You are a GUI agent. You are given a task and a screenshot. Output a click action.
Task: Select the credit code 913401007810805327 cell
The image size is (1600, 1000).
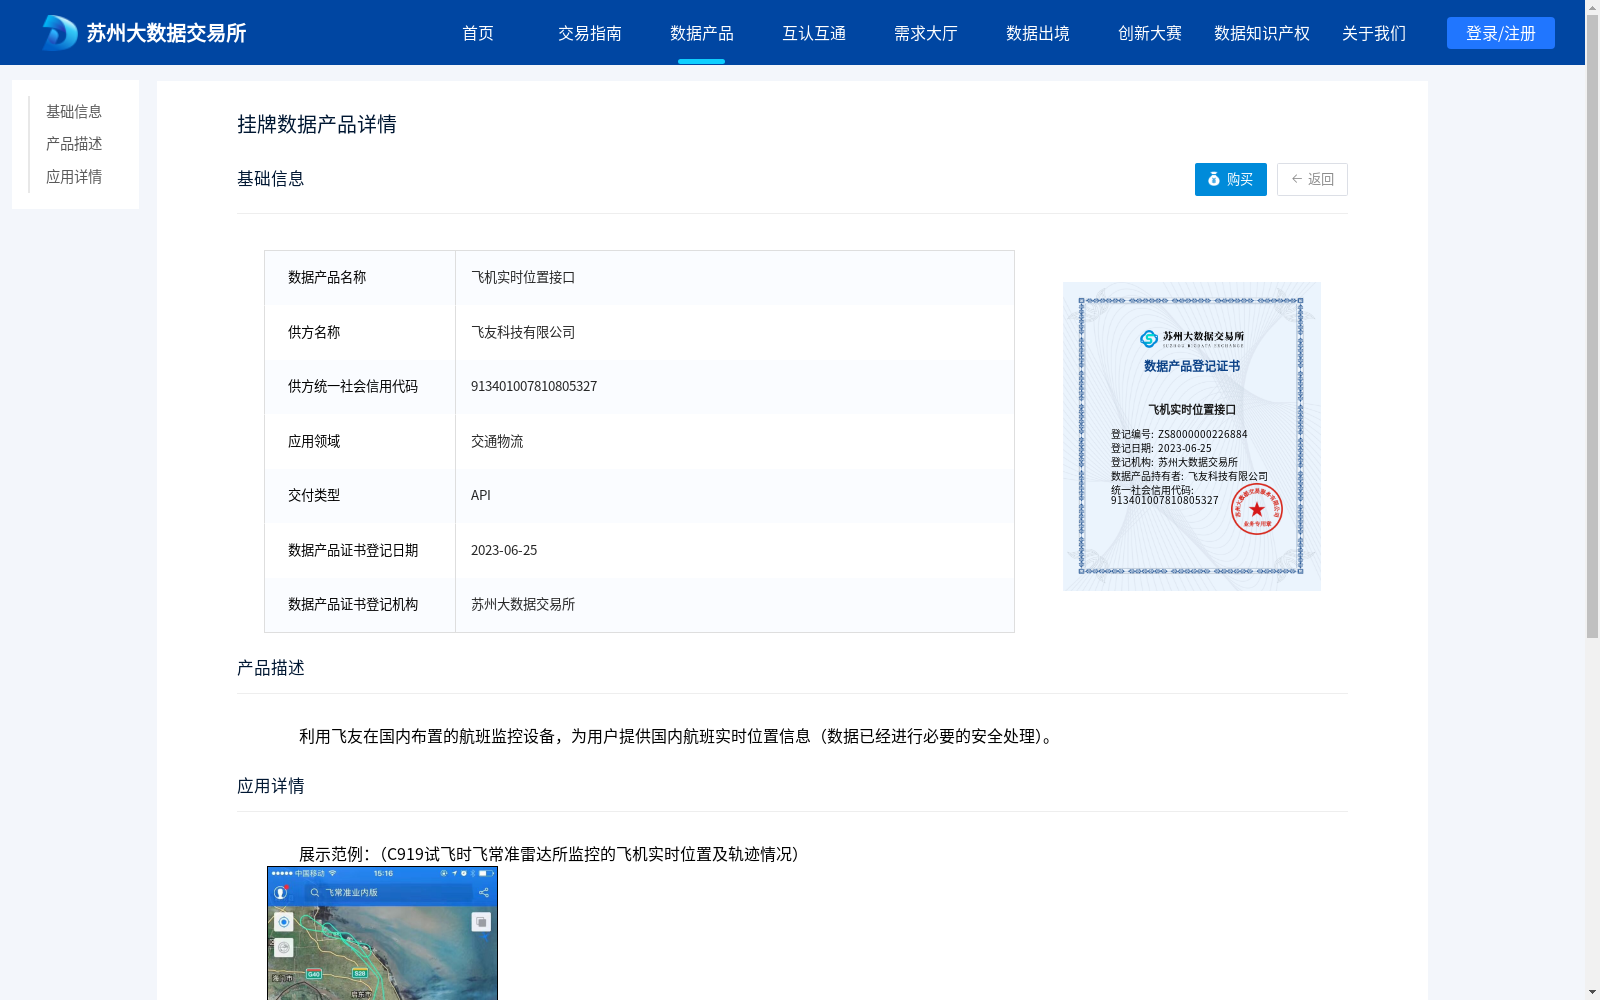(x=735, y=387)
